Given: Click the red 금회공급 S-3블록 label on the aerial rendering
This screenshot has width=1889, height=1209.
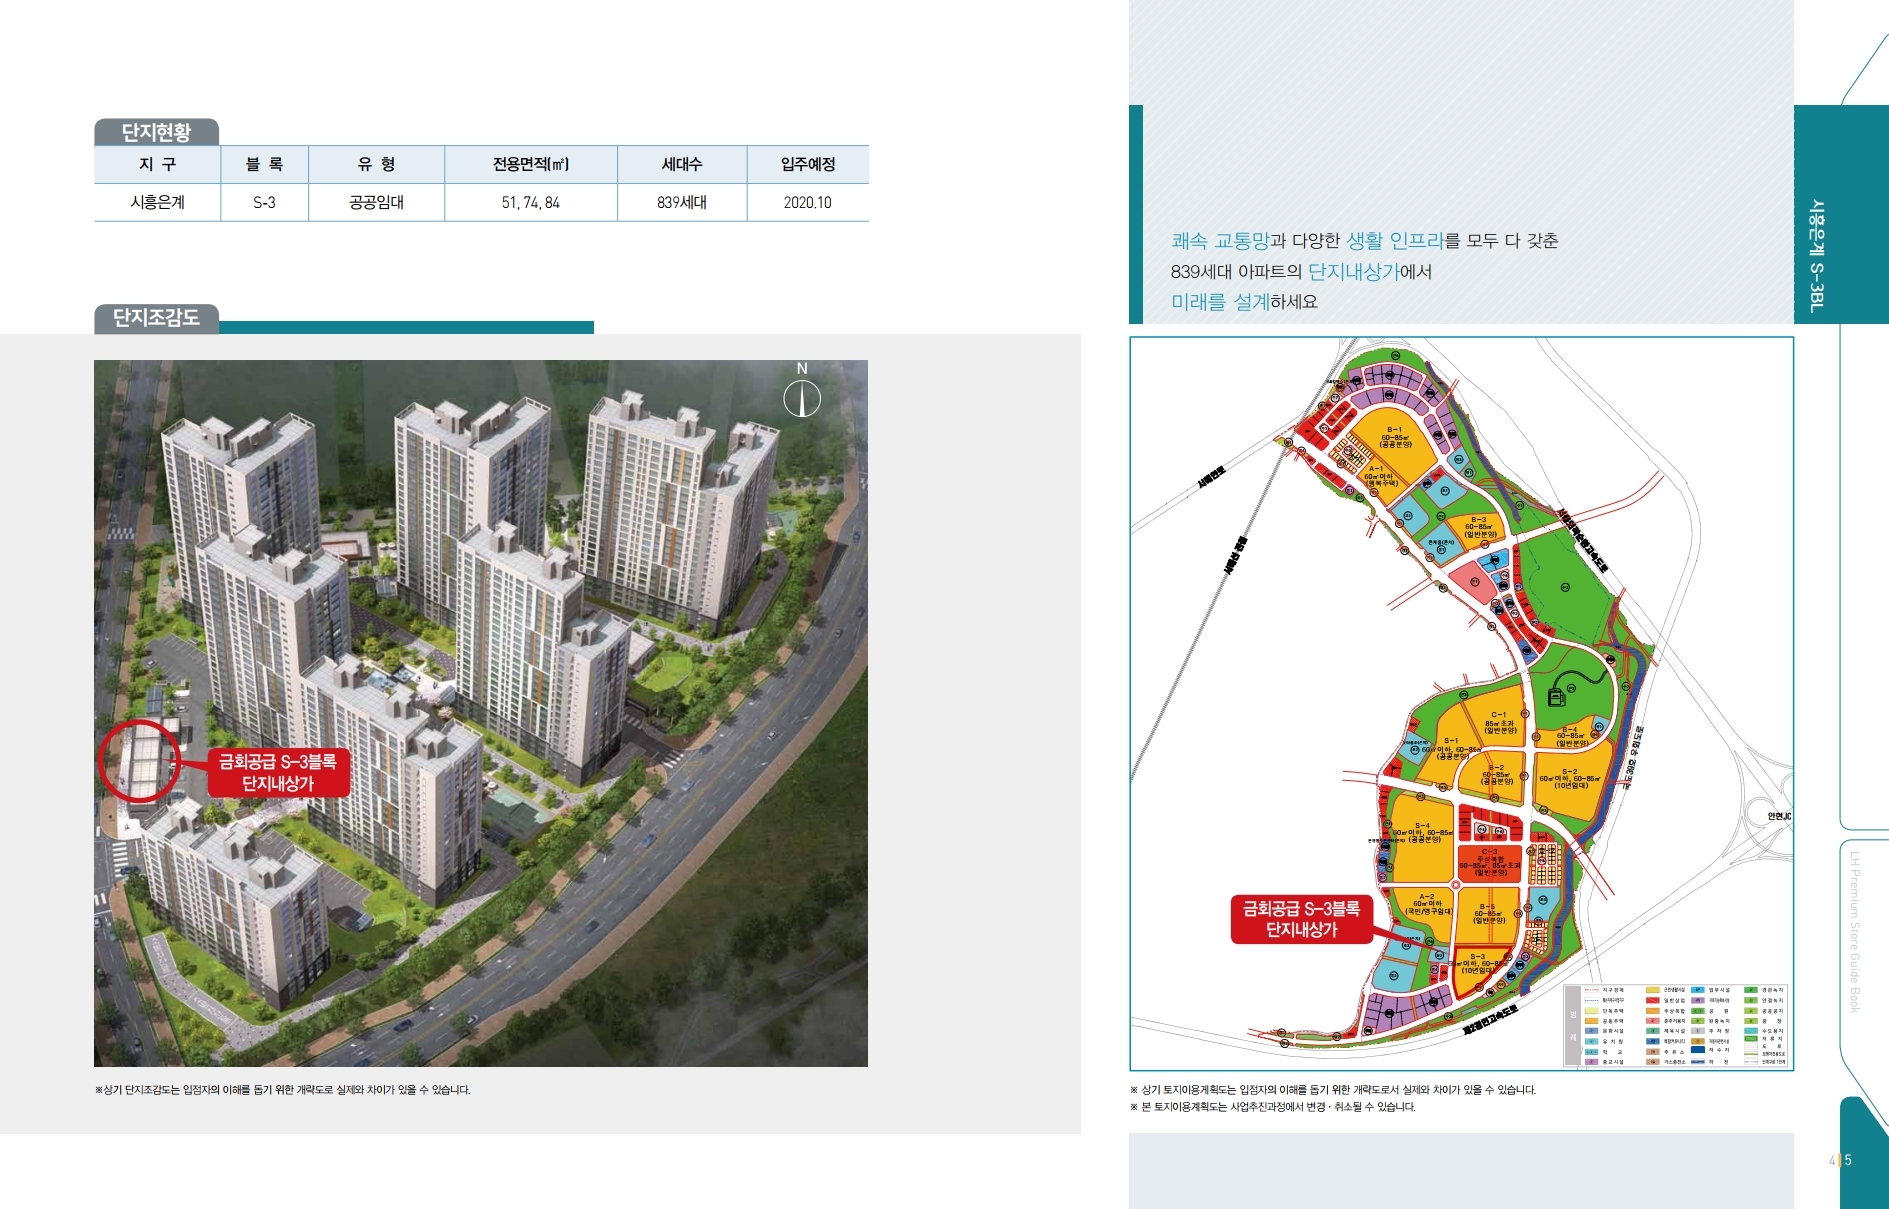Looking at the screenshot, I should tap(278, 772).
